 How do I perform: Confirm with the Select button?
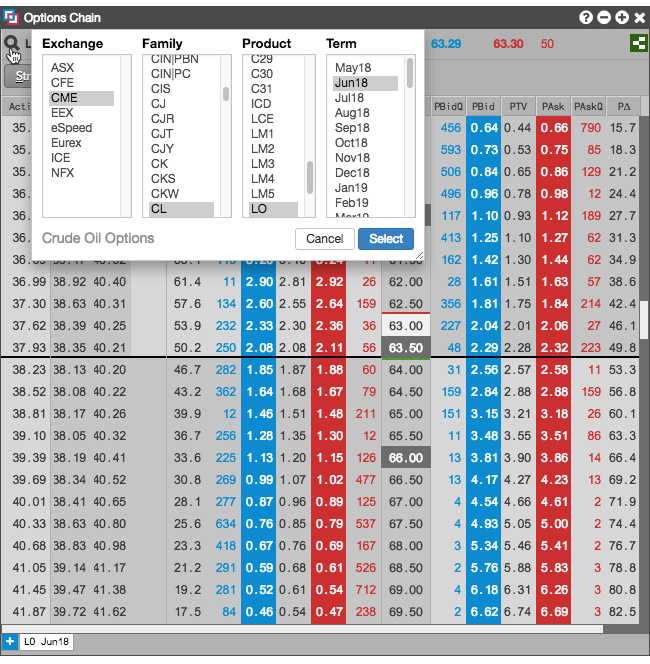(386, 239)
